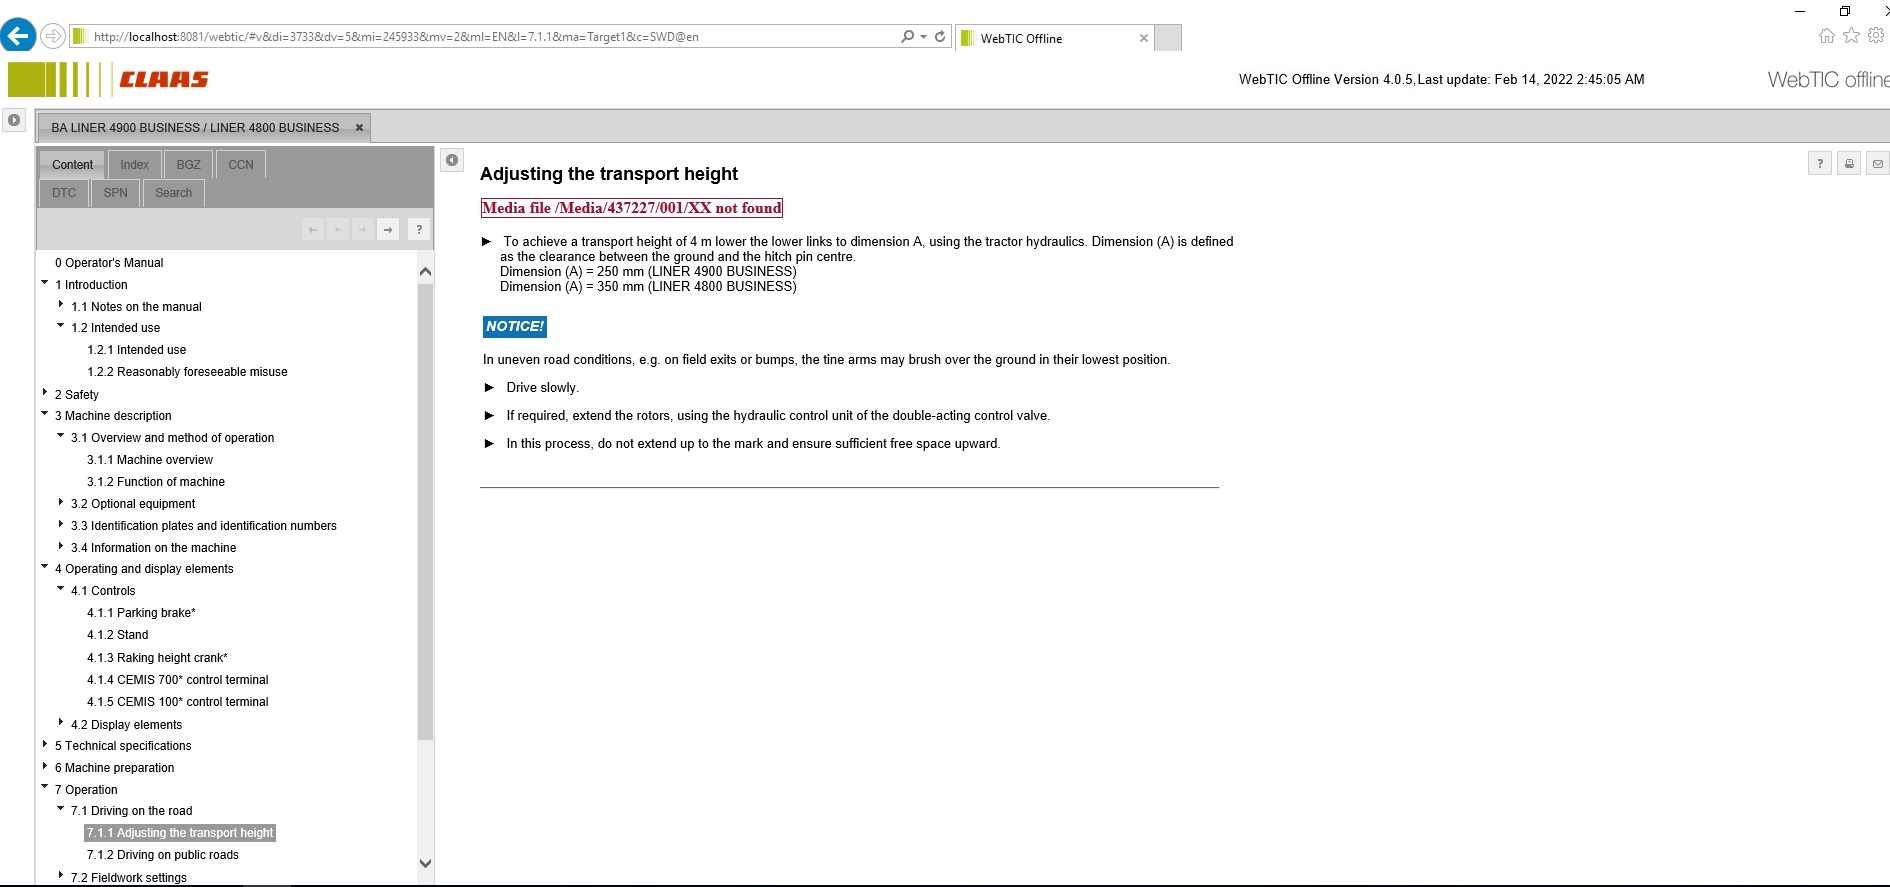Collapse the 1 Introduction node

click(x=45, y=283)
